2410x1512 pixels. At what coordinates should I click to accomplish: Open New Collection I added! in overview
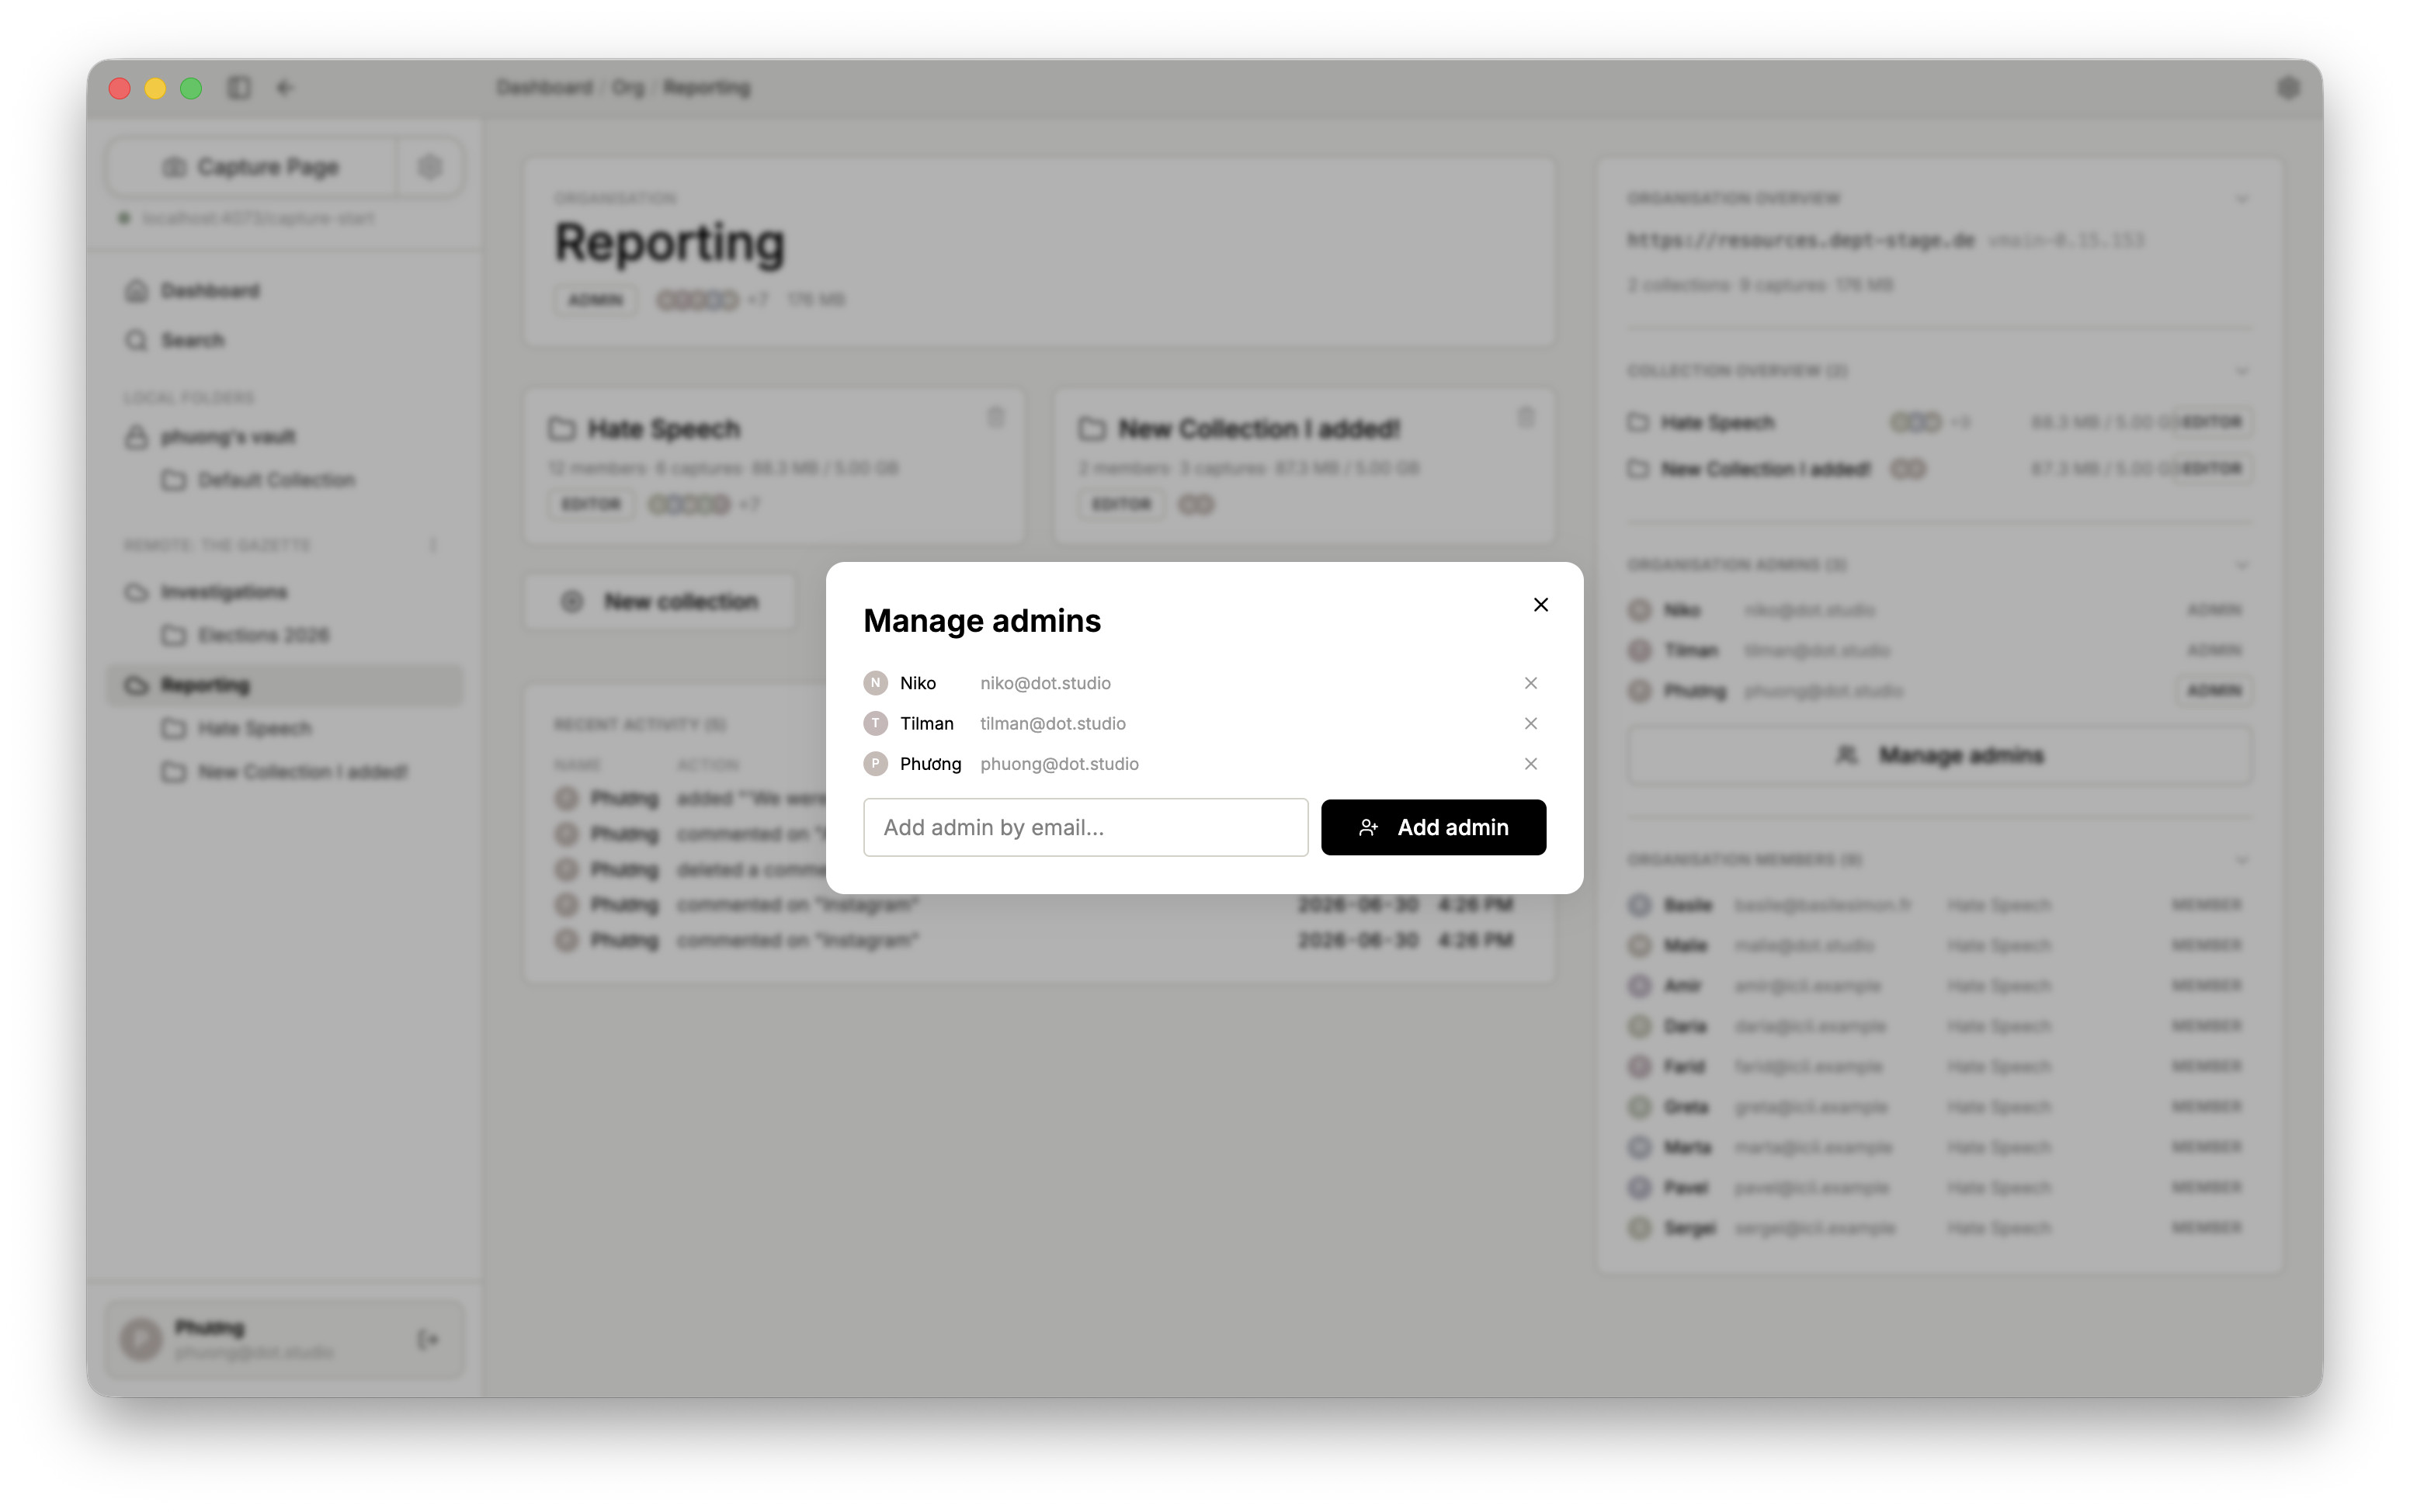pyautogui.click(x=1939, y=469)
